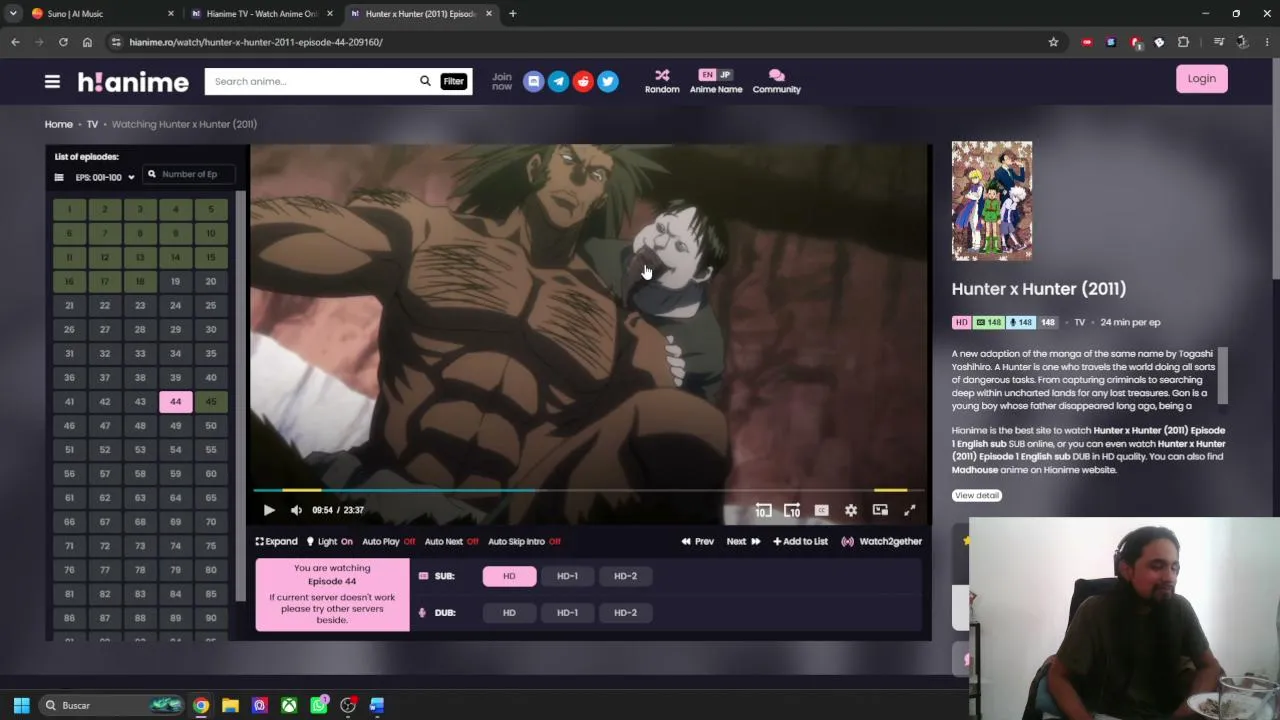The width and height of the screenshot is (1280, 720).
Task: Select DUB server HD-1
Action: (567, 613)
